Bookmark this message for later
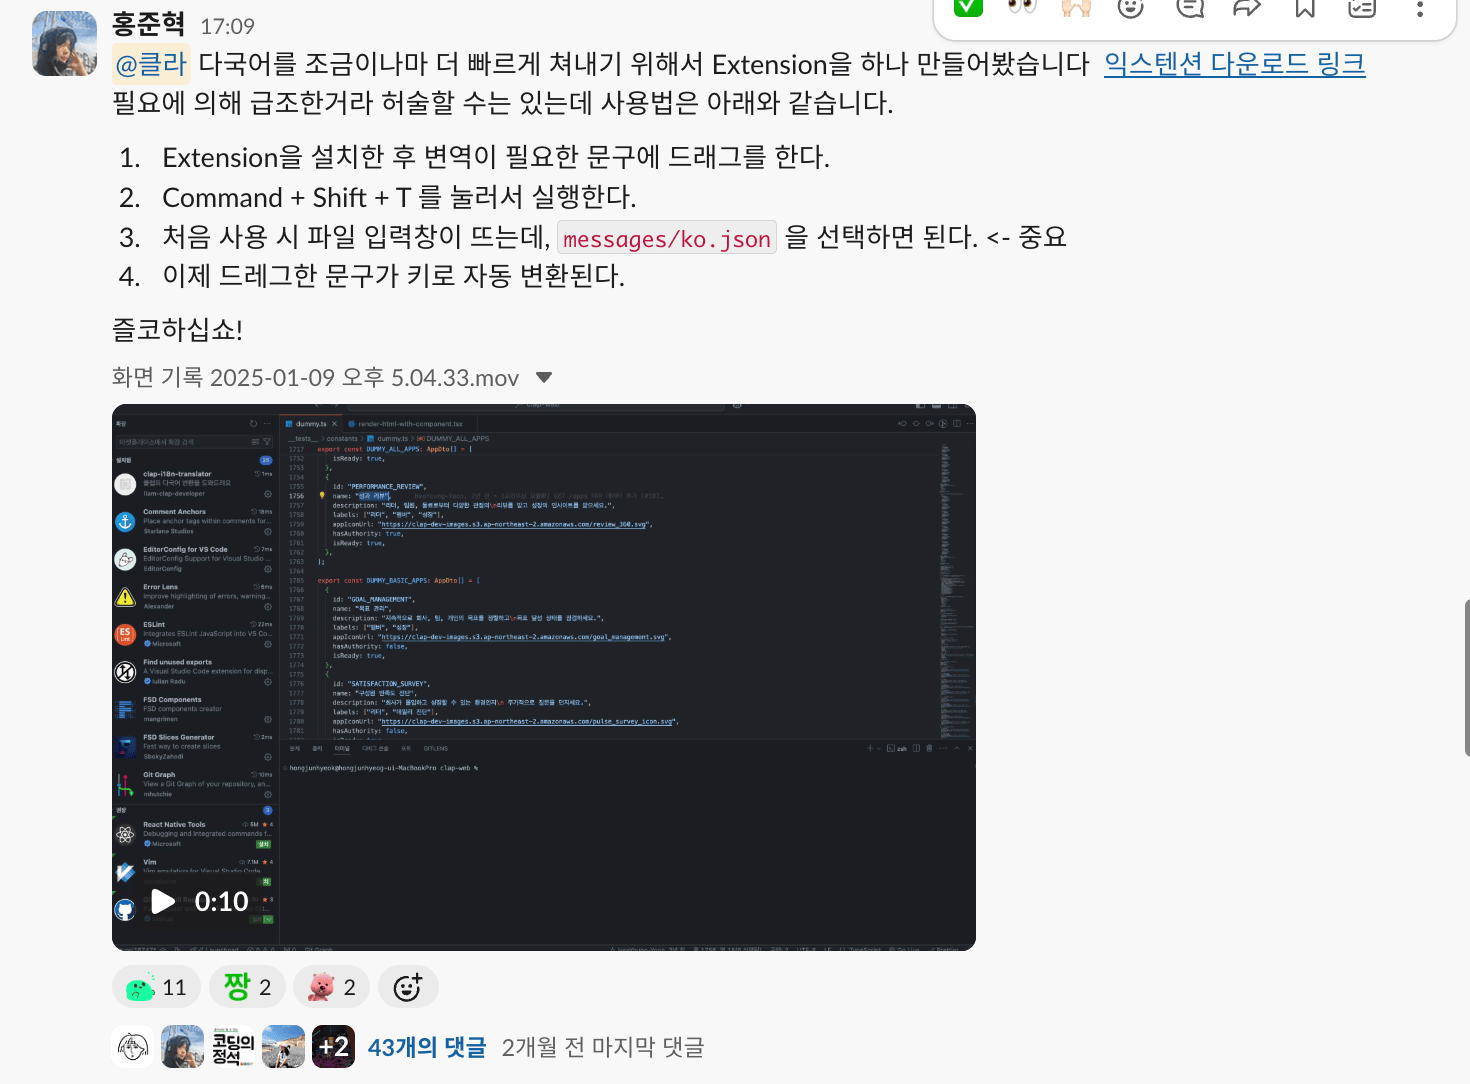The image size is (1470, 1084). (1305, 8)
